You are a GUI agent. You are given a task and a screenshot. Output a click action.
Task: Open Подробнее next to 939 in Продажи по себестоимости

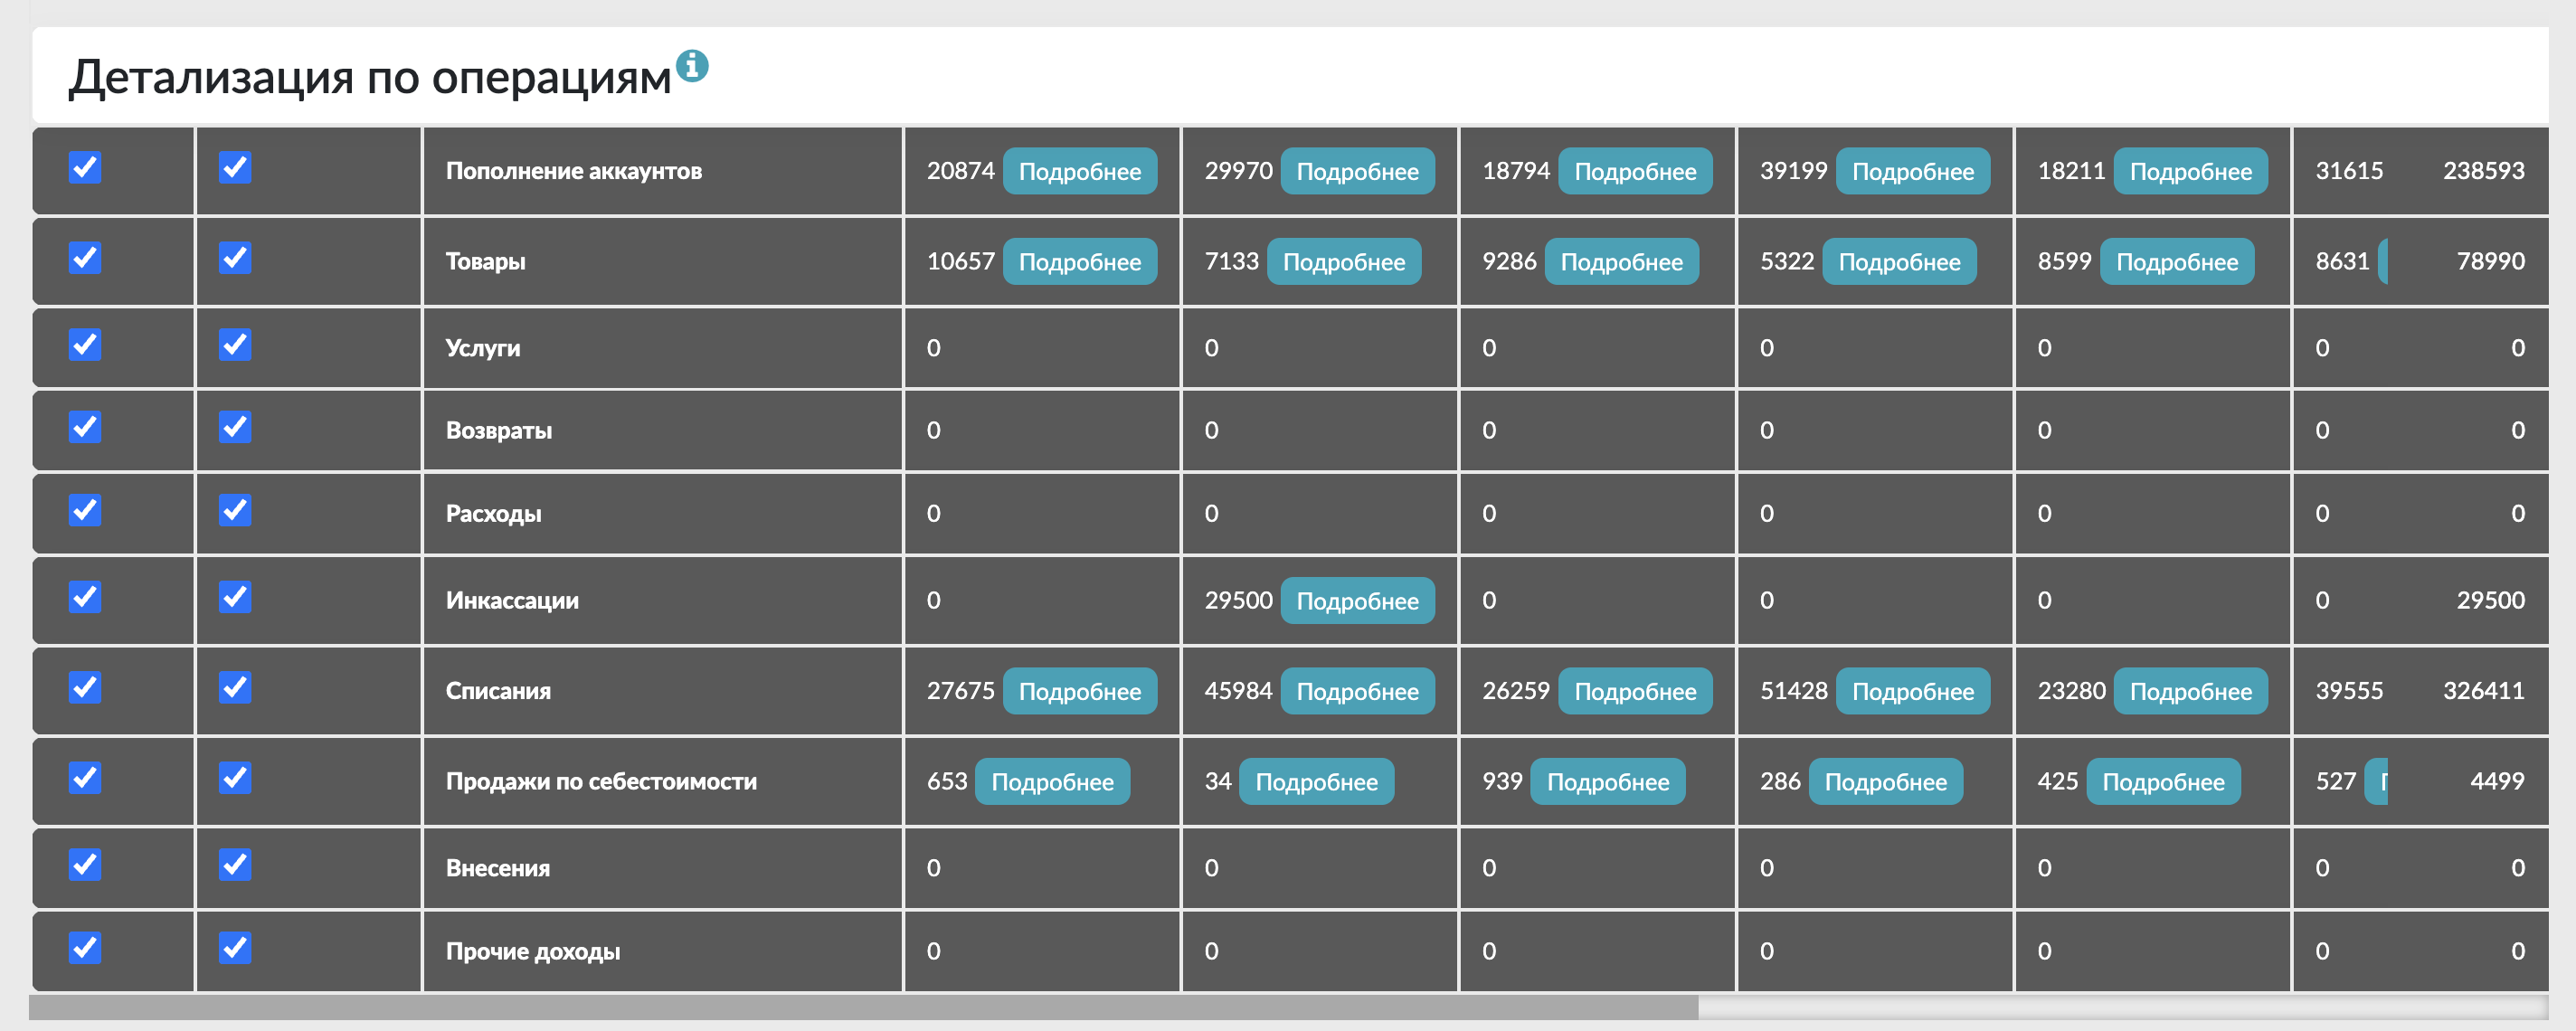point(1607,781)
